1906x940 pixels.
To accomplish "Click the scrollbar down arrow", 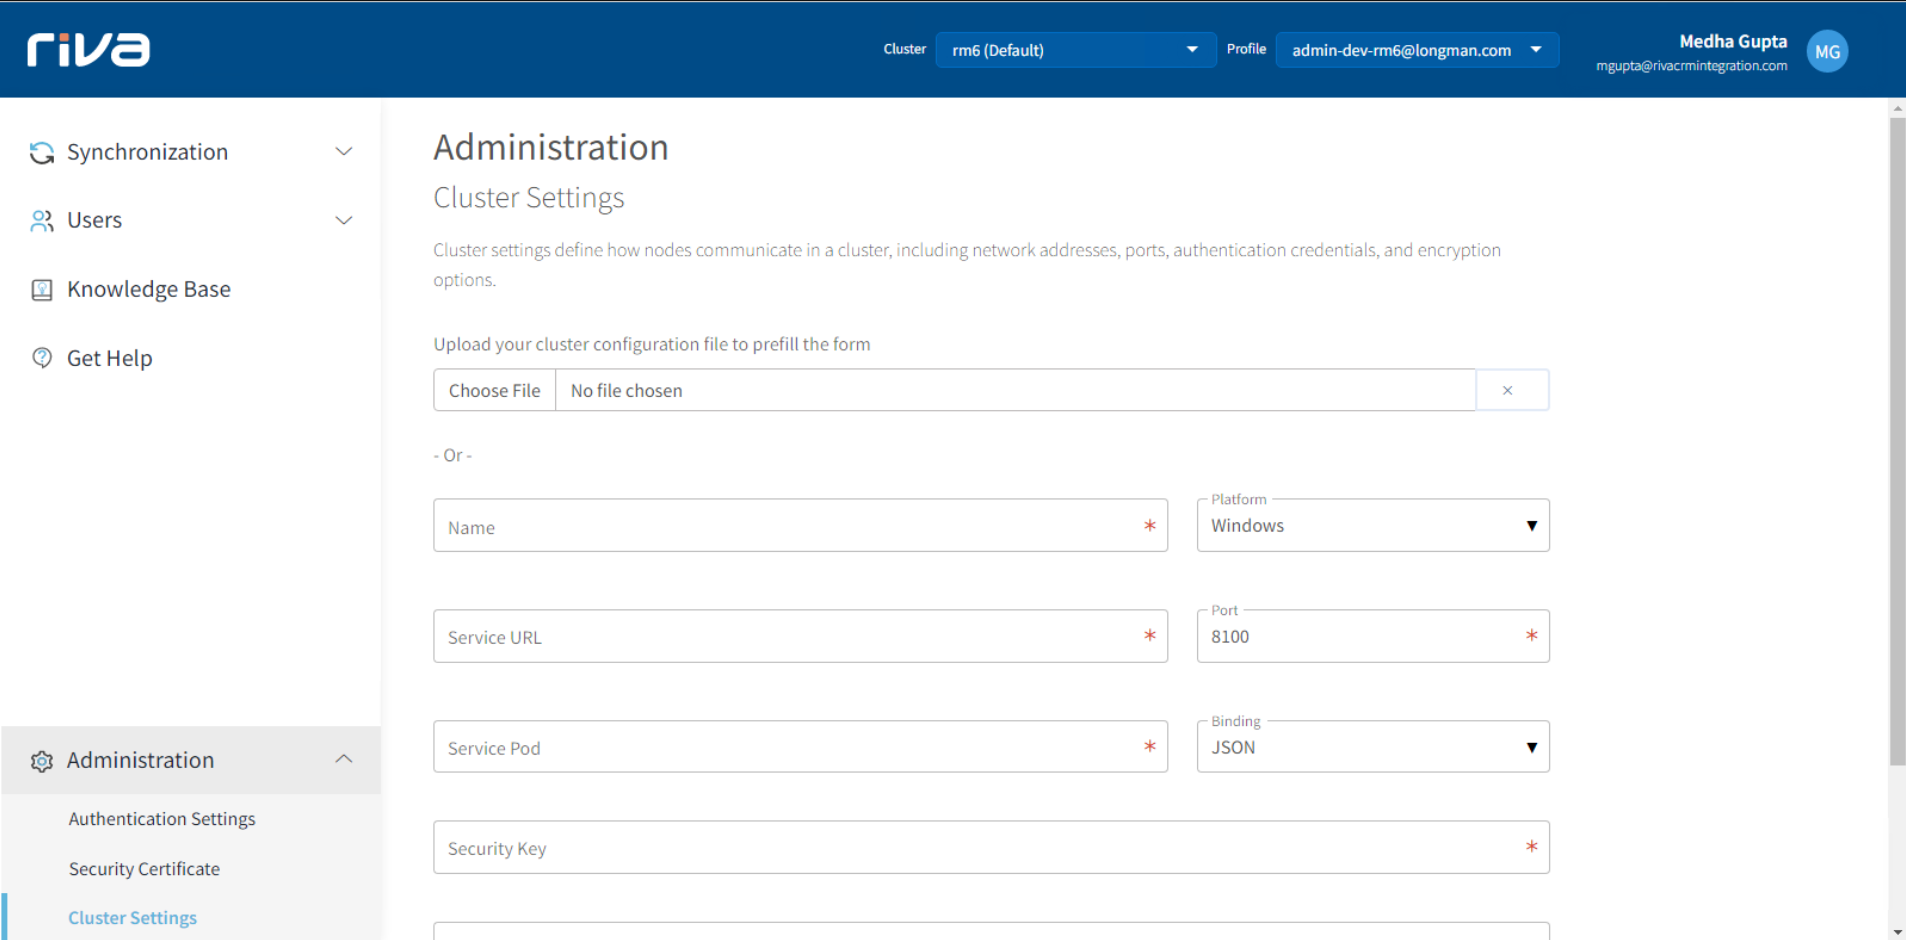I will click(x=1897, y=932).
